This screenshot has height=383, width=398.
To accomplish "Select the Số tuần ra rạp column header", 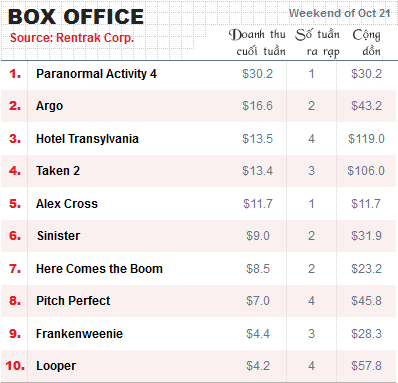I will 318,43.
